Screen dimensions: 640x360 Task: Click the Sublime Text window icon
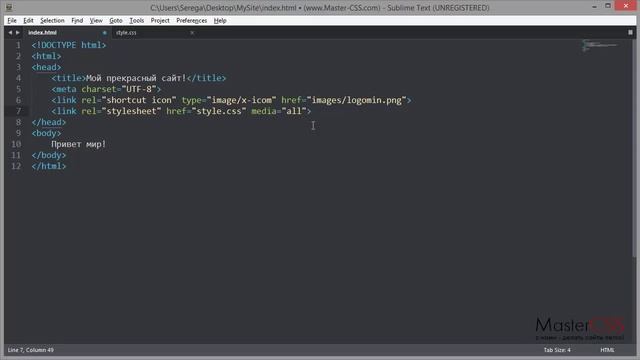[9, 7]
